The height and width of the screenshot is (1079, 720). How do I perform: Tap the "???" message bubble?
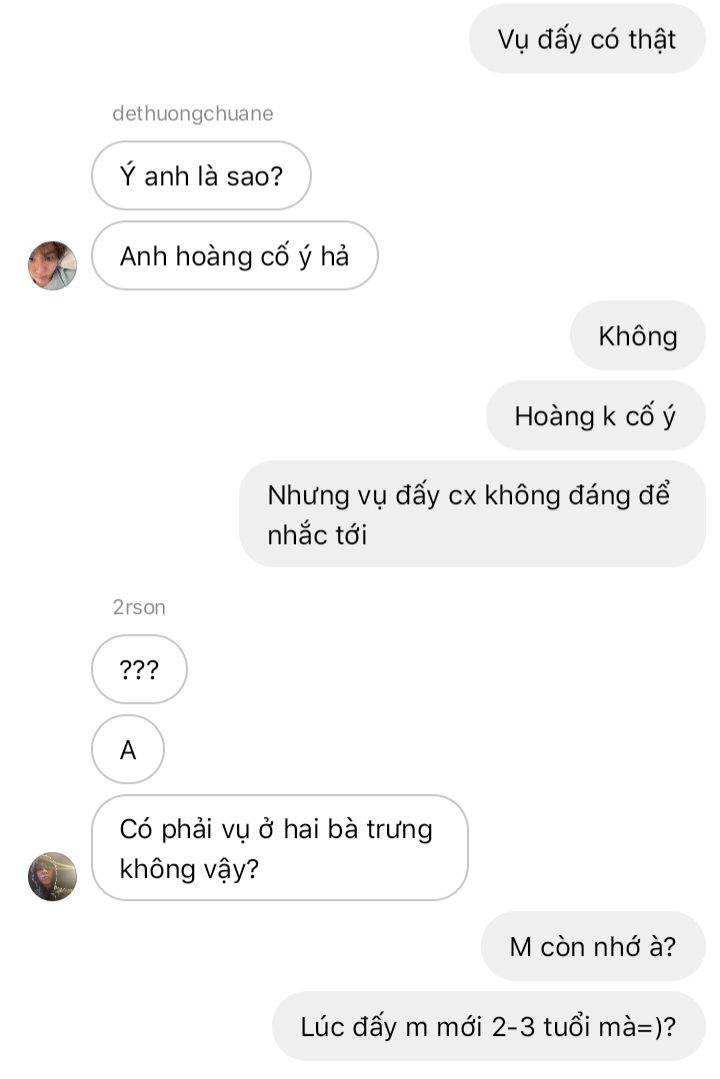coord(139,669)
